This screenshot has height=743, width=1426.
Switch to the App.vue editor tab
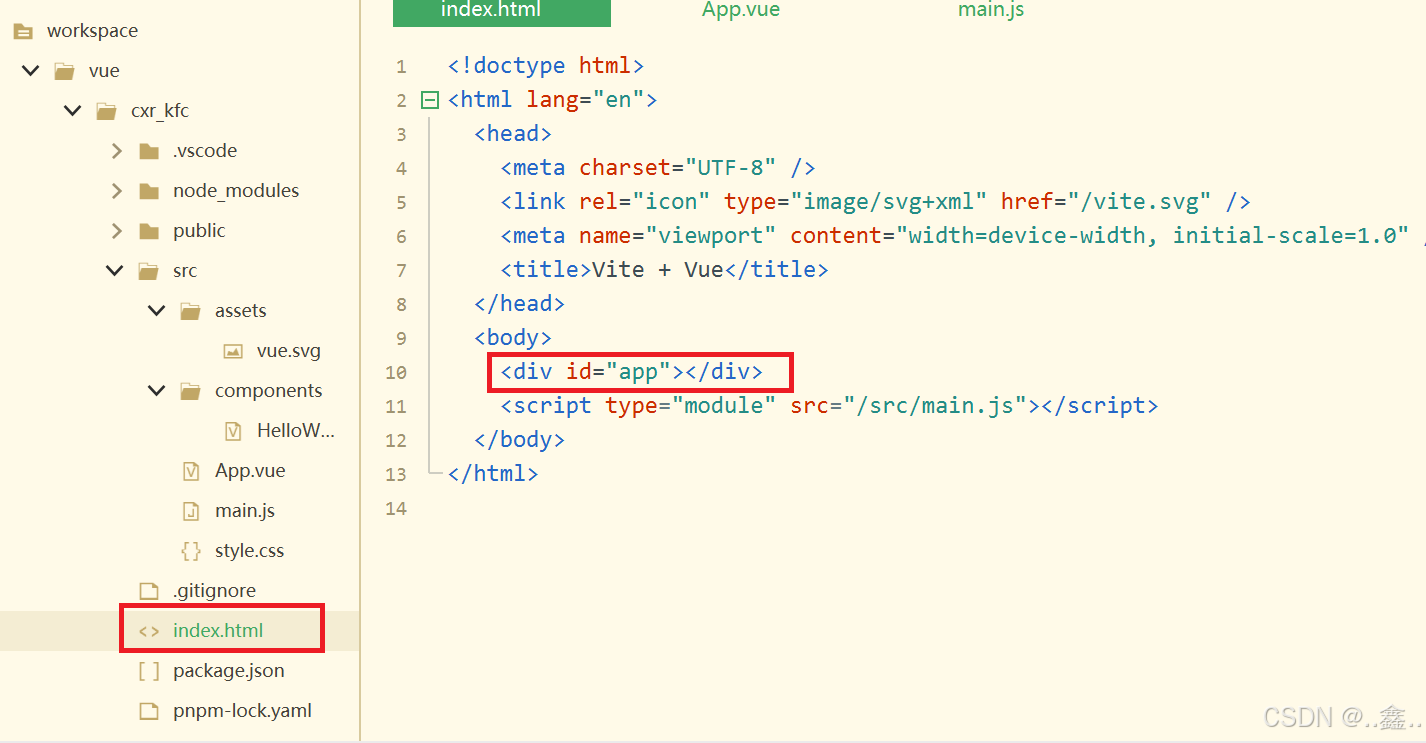pos(741,10)
